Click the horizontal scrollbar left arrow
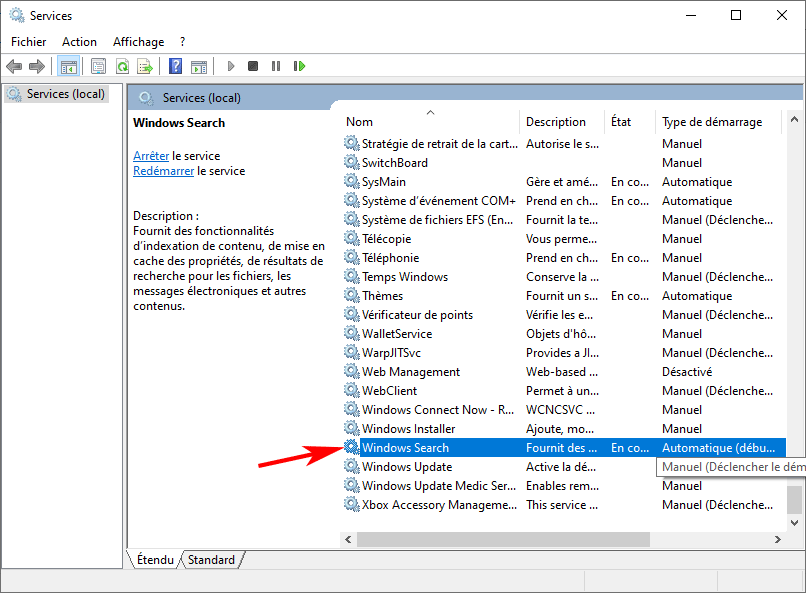The height and width of the screenshot is (593, 806). pos(349,540)
